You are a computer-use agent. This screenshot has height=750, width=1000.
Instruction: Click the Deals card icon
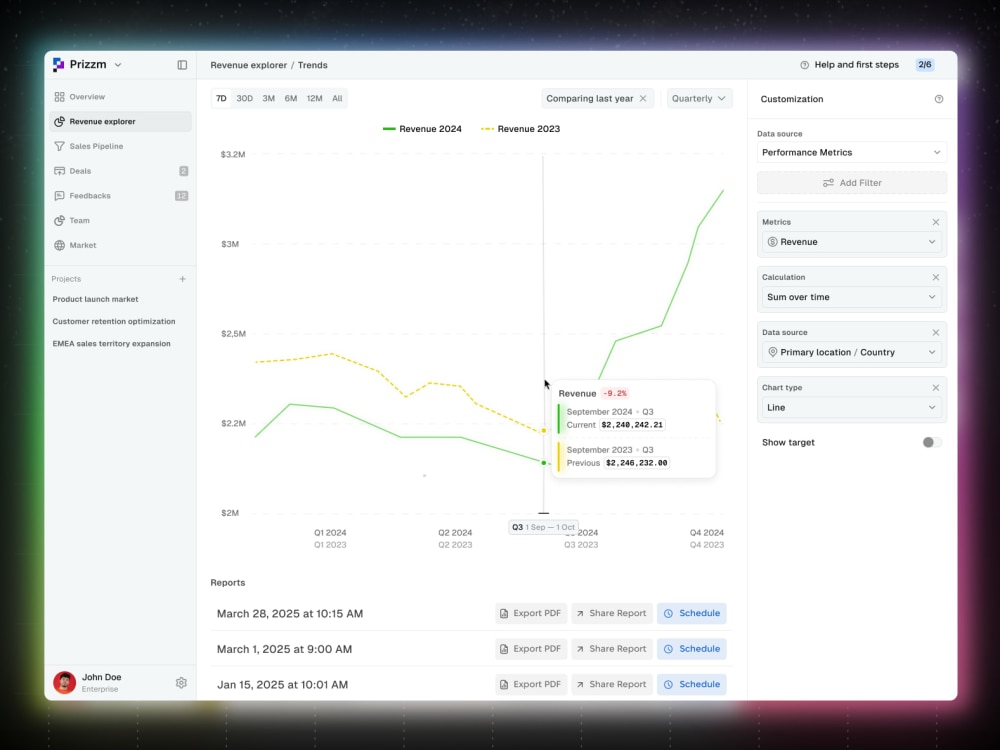click(59, 171)
